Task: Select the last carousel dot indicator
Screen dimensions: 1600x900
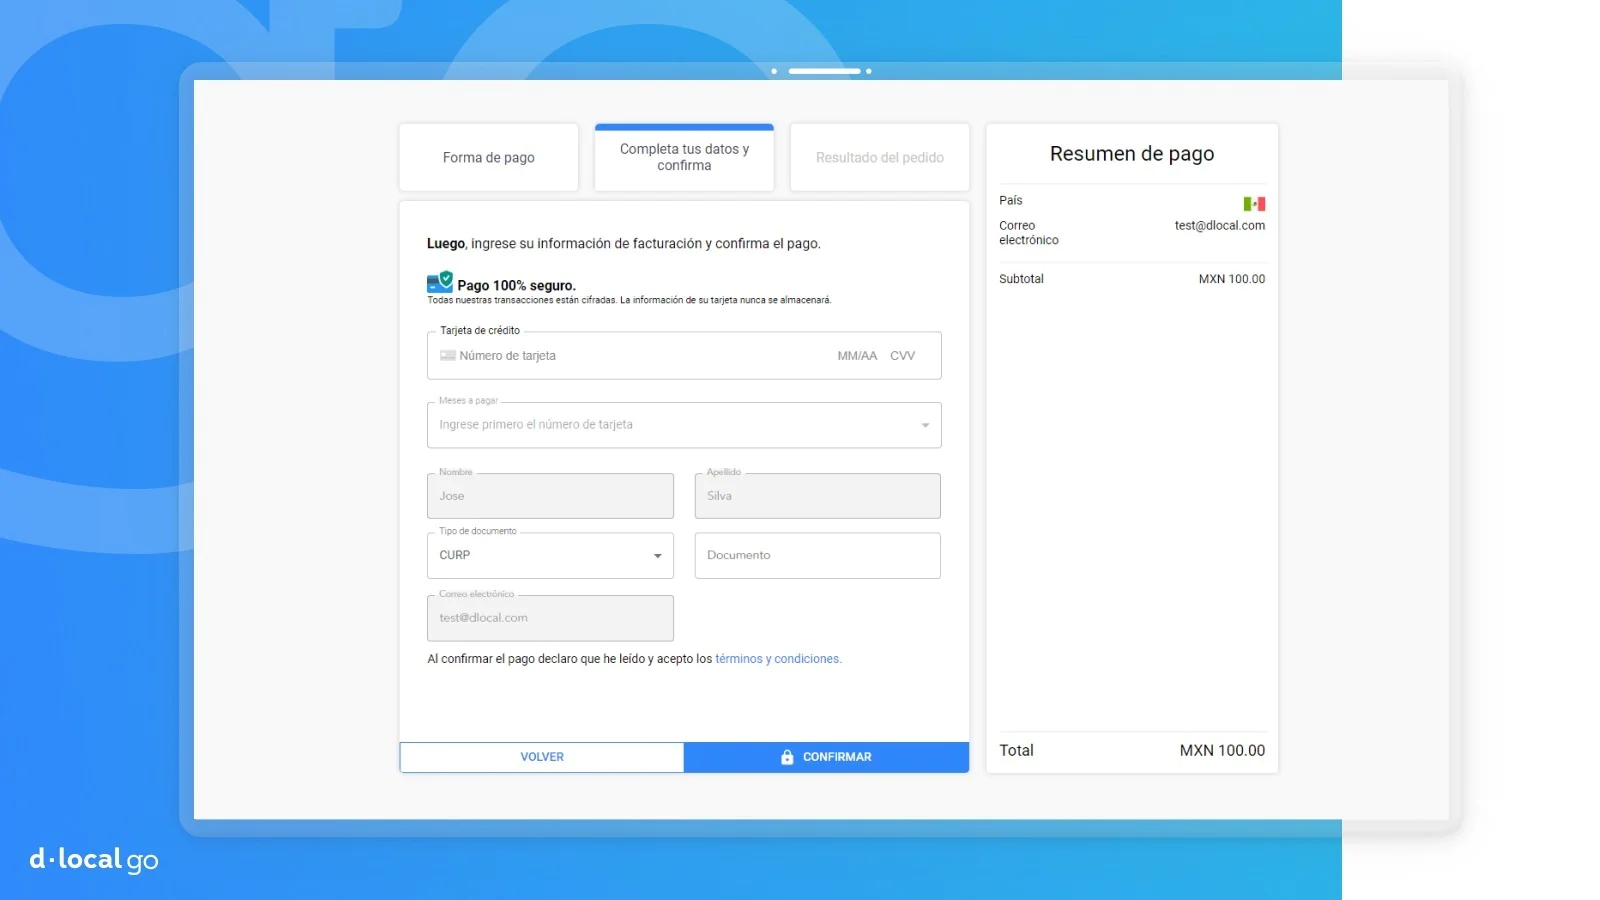Action: (869, 71)
